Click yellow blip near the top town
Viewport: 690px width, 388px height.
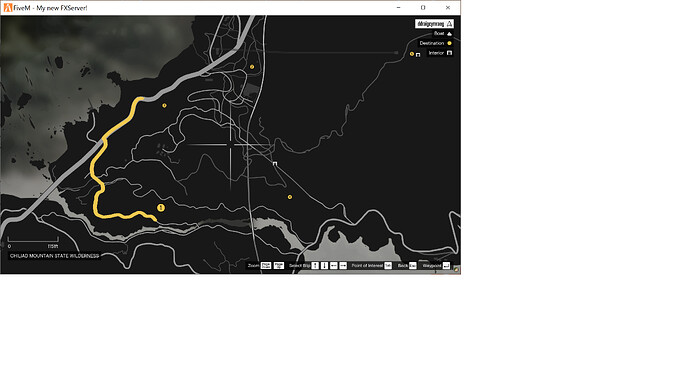coord(252,67)
